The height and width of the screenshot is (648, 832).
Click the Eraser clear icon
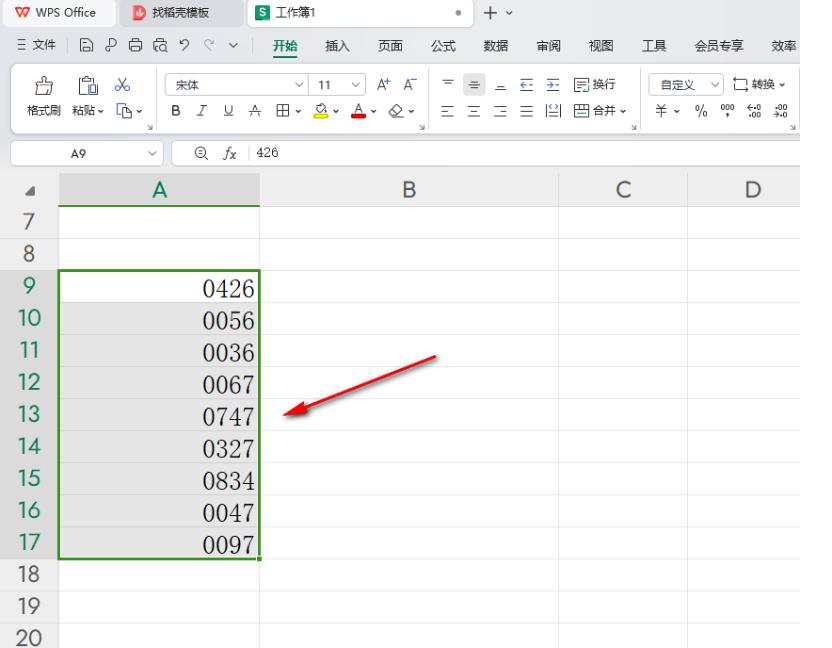(x=396, y=111)
